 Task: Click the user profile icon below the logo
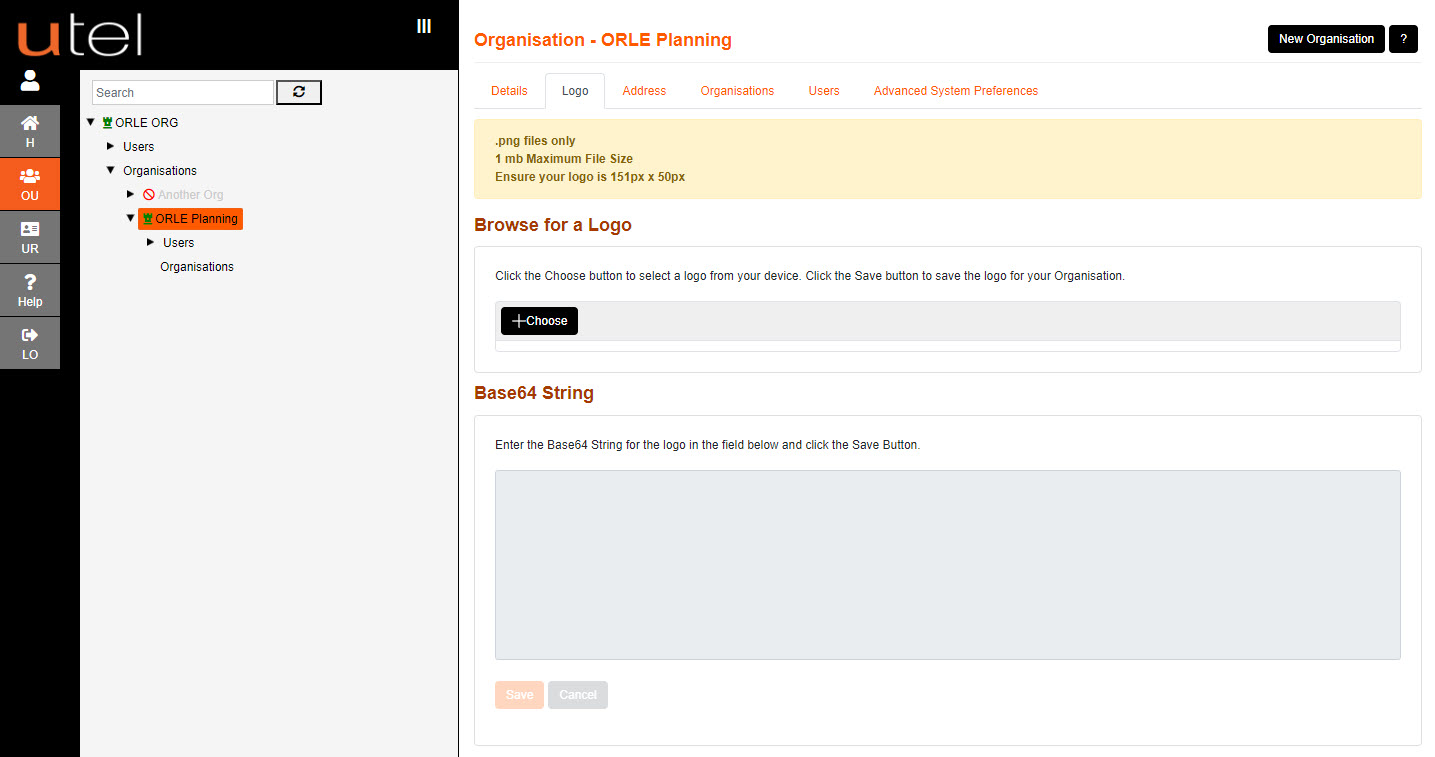pyautogui.click(x=29, y=80)
